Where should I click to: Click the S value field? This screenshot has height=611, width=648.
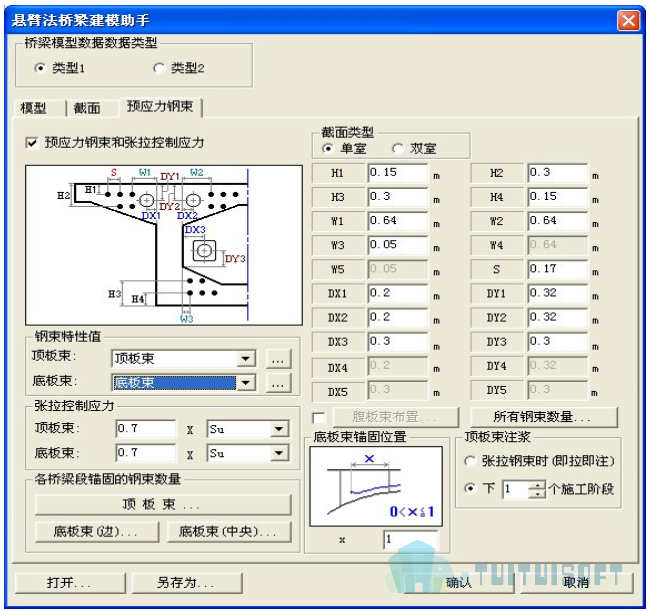[557, 269]
